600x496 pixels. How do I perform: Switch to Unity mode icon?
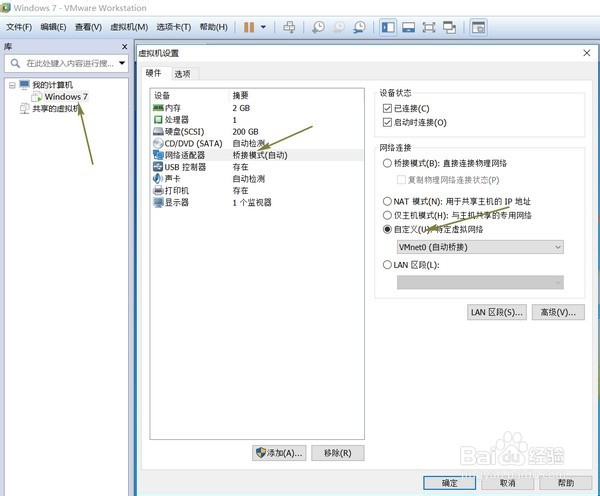click(449, 28)
